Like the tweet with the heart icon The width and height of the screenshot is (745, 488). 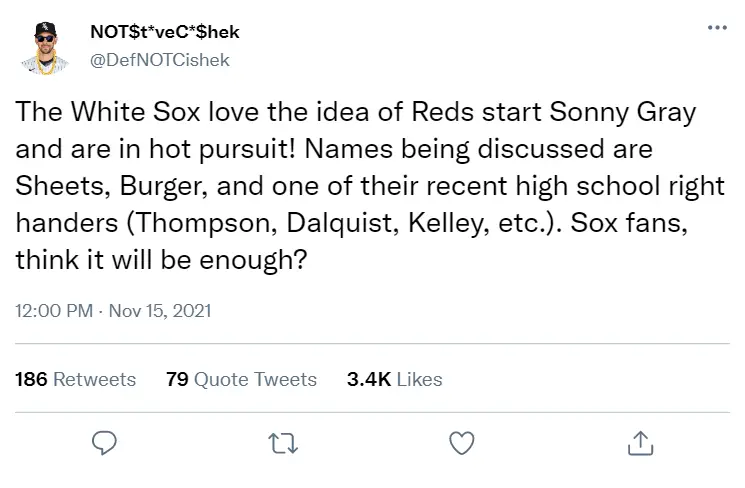coord(461,441)
